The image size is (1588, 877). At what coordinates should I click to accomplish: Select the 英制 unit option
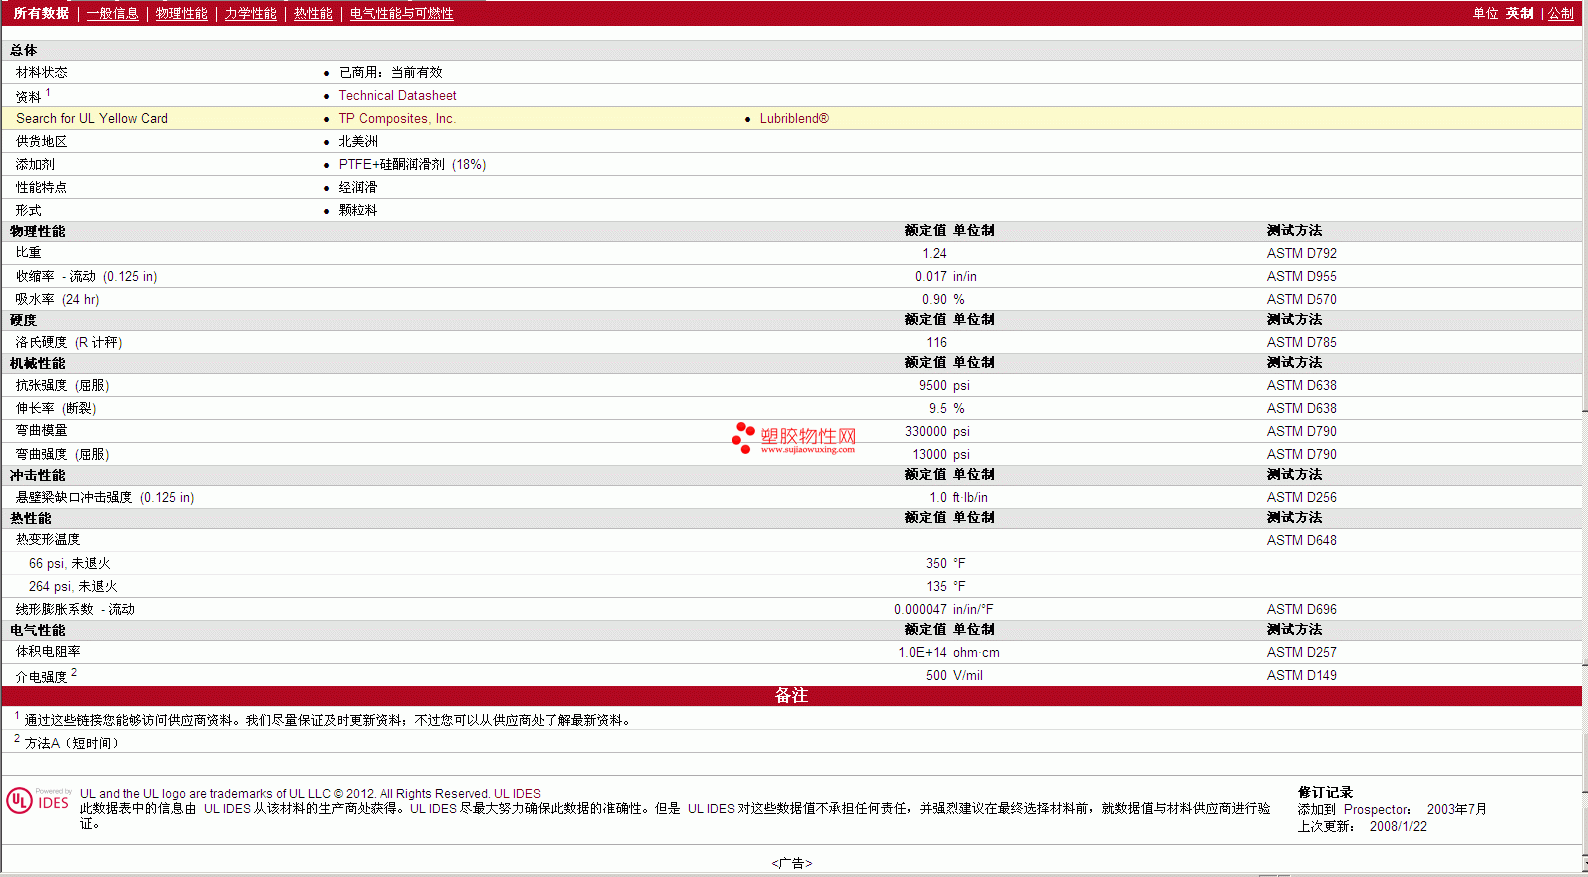click(1520, 13)
